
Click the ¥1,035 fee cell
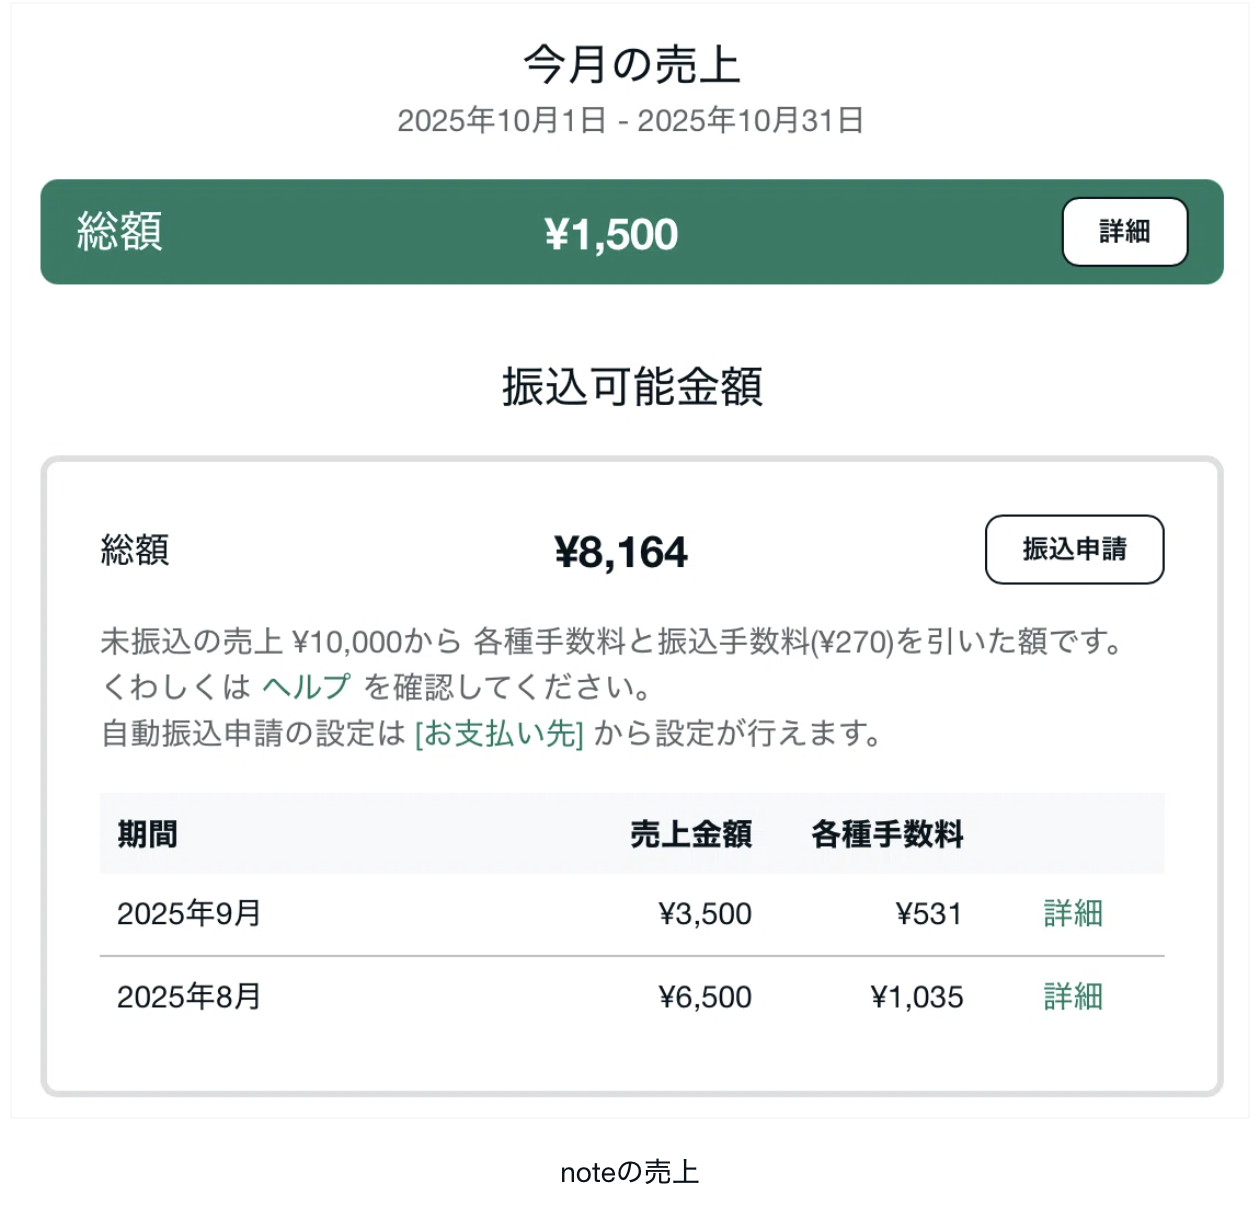tap(917, 997)
